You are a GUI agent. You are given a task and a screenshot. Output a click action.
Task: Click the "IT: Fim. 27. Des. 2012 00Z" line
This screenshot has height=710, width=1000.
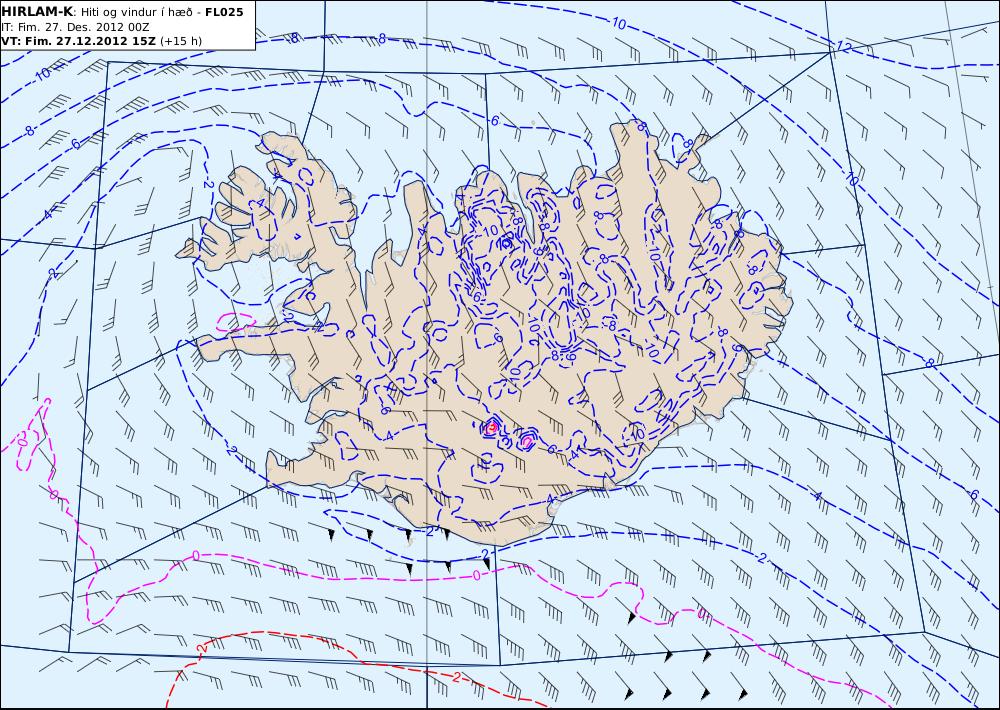tap(74, 27)
